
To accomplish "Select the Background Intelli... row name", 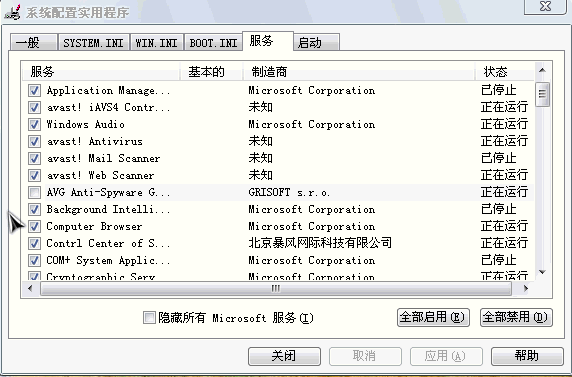I will coord(108,209).
